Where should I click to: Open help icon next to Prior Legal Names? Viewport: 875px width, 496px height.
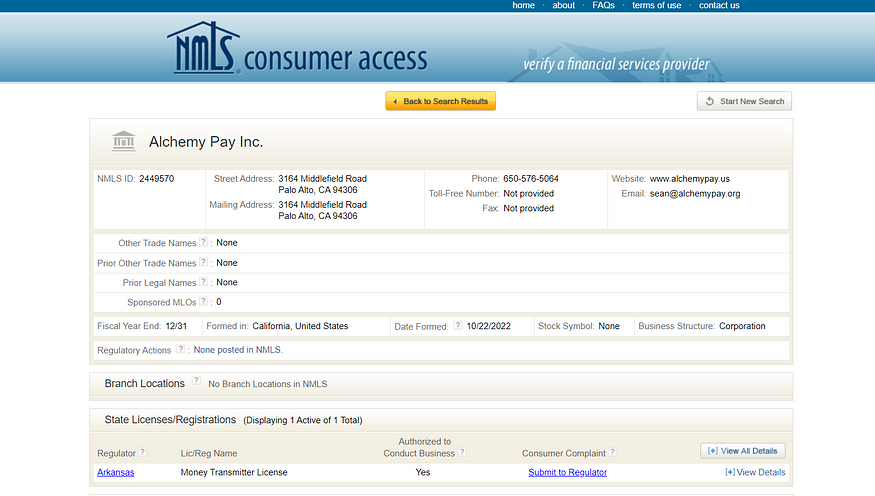pos(203,282)
